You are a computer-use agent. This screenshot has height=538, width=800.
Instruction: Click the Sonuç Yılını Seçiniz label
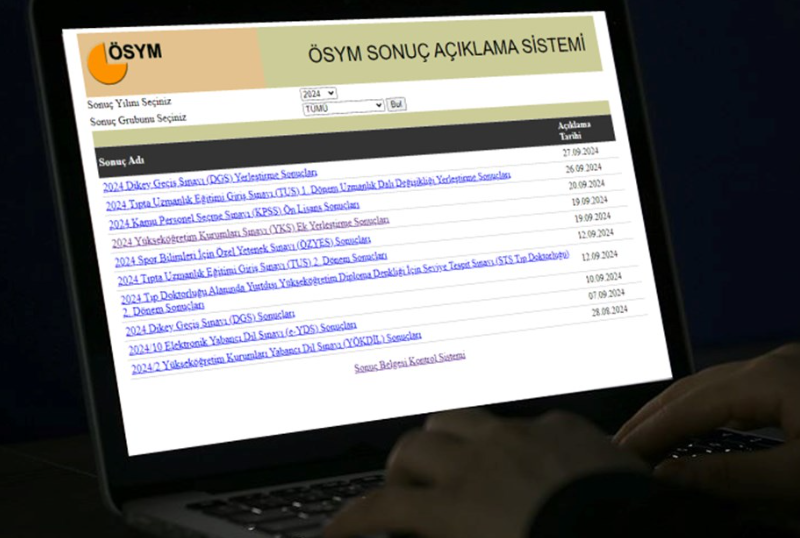[x=129, y=103]
